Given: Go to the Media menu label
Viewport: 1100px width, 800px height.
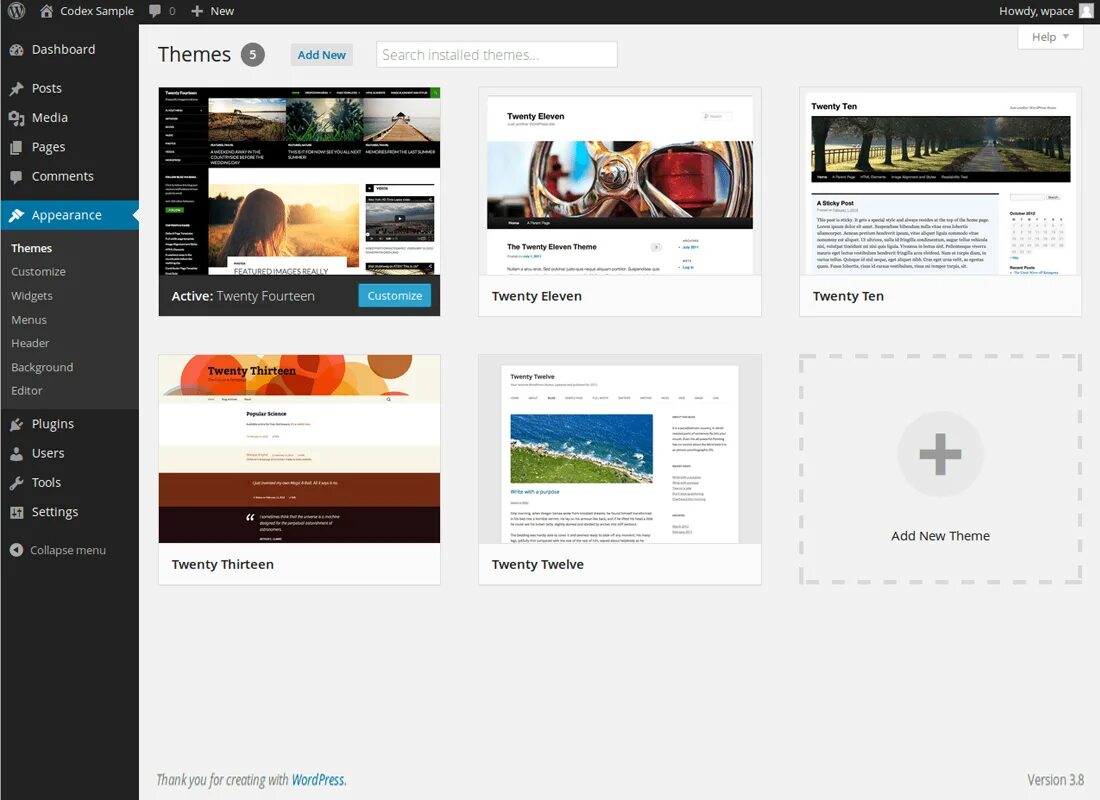Looking at the screenshot, I should (50, 118).
